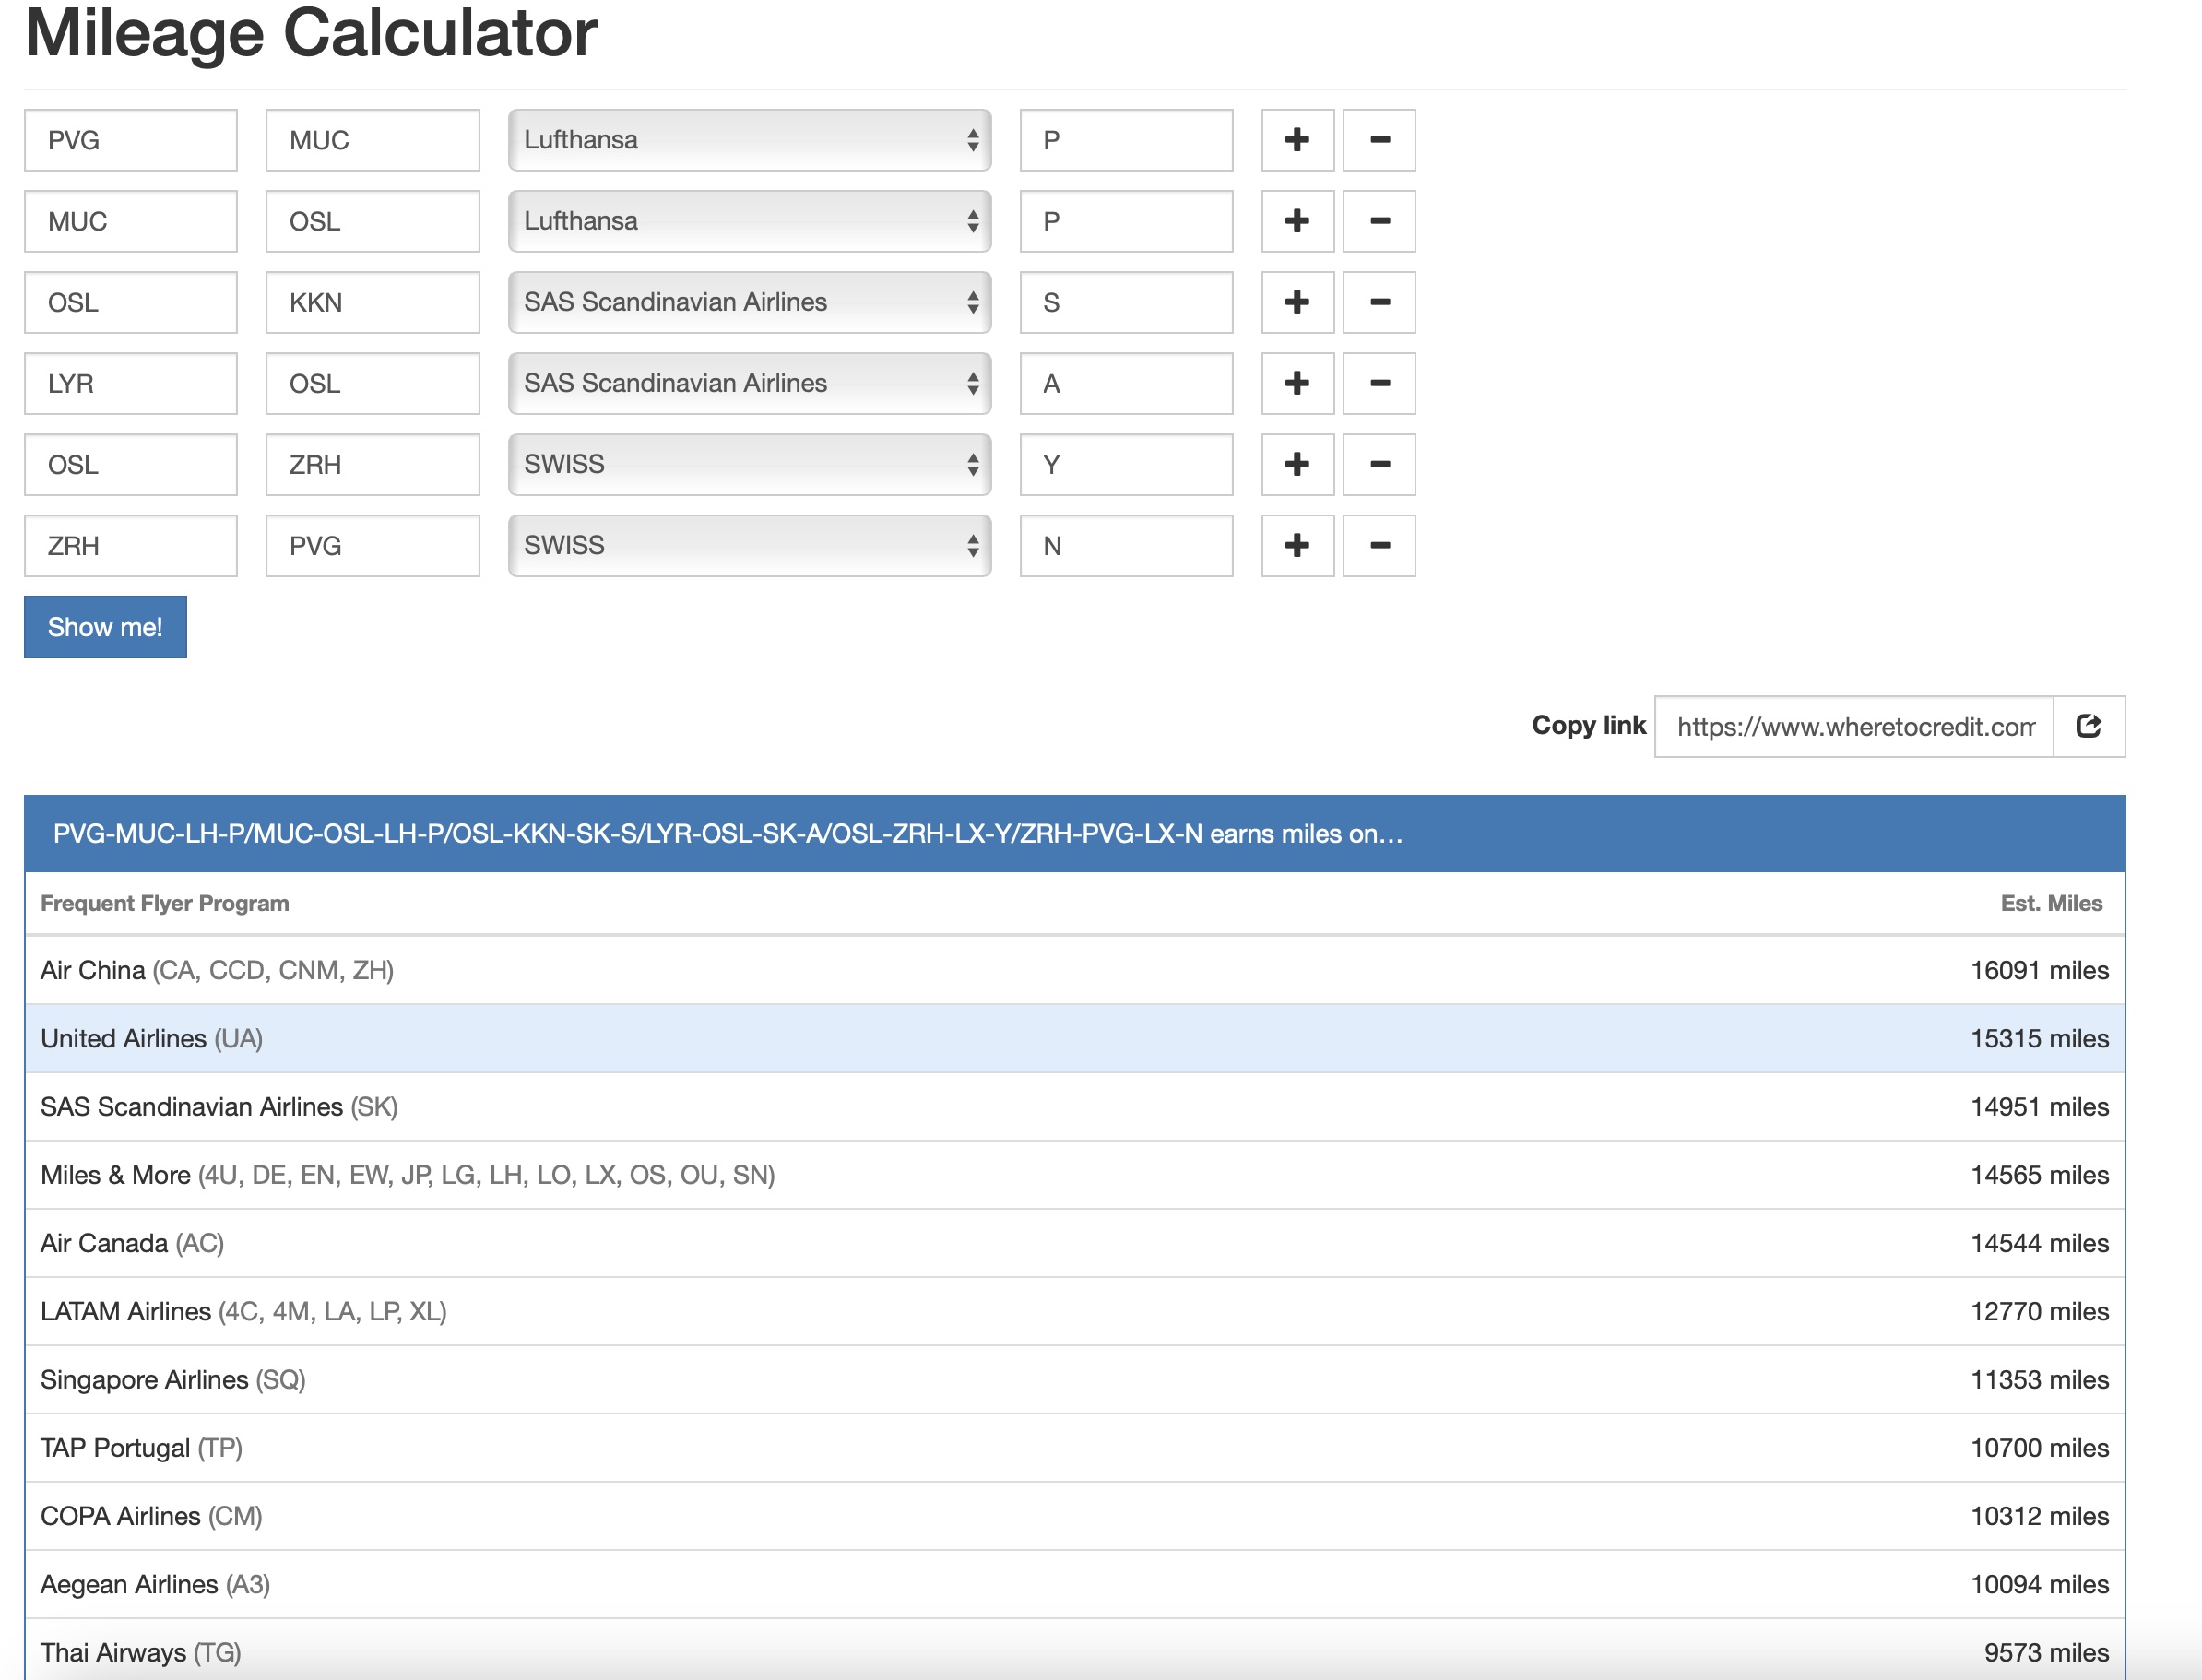Click the MUC origin field in second row
2202x1680 pixels.
pyautogui.click(x=131, y=221)
